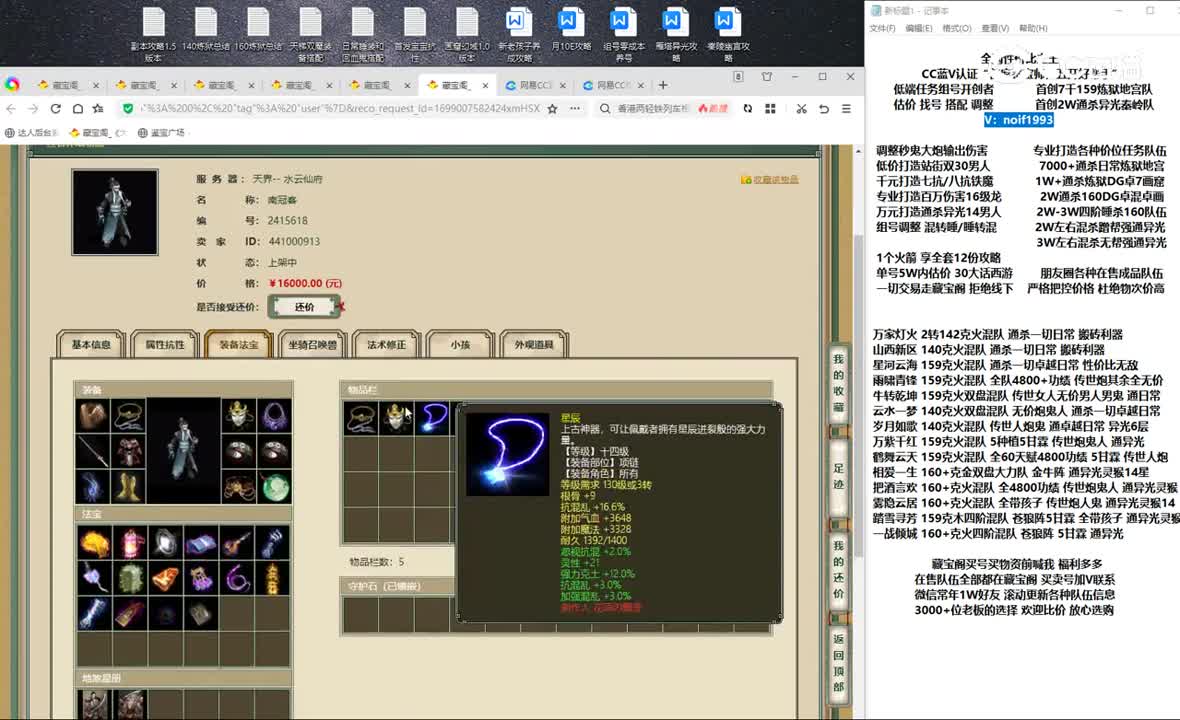Select the golden mask equipment item

[239, 416]
